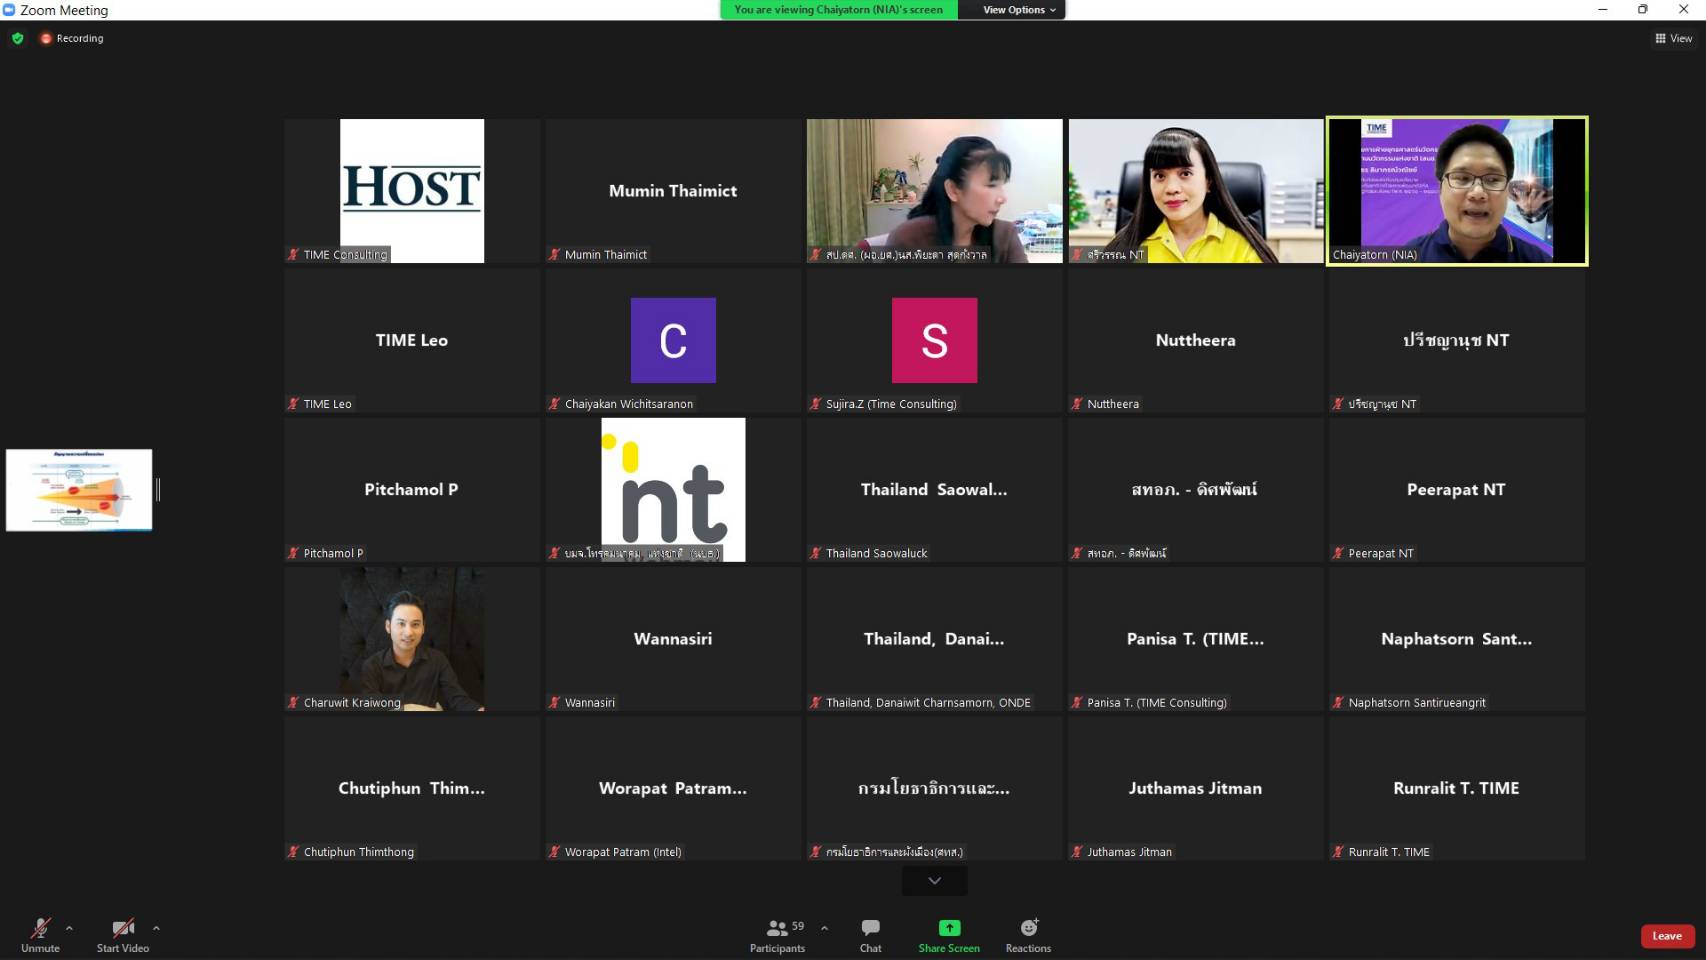The height and width of the screenshot is (960, 1706).
Task: Open the View layout switcher
Action: coord(1673,38)
